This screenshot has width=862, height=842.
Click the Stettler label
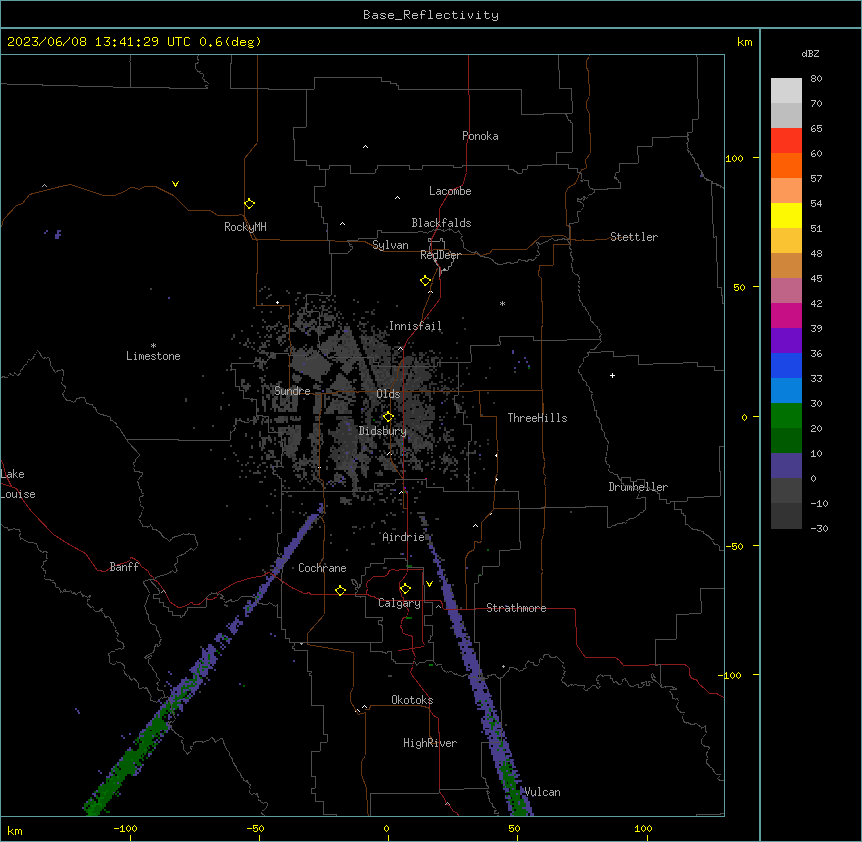(x=634, y=237)
